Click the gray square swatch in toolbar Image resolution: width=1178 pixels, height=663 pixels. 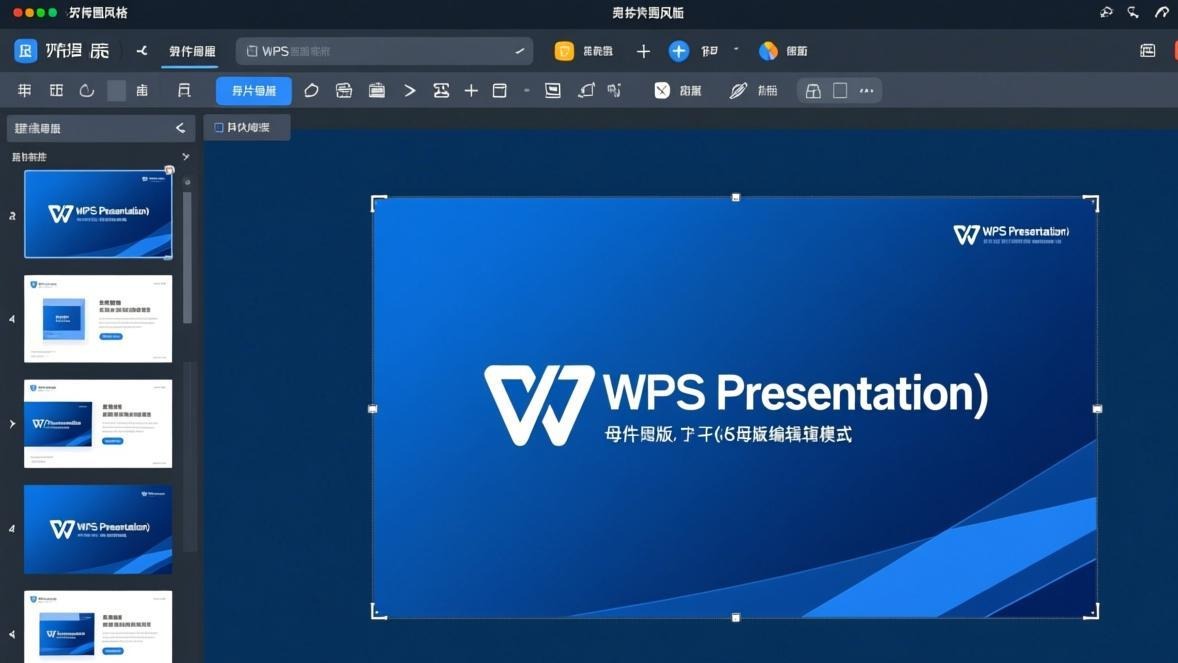coord(116,90)
